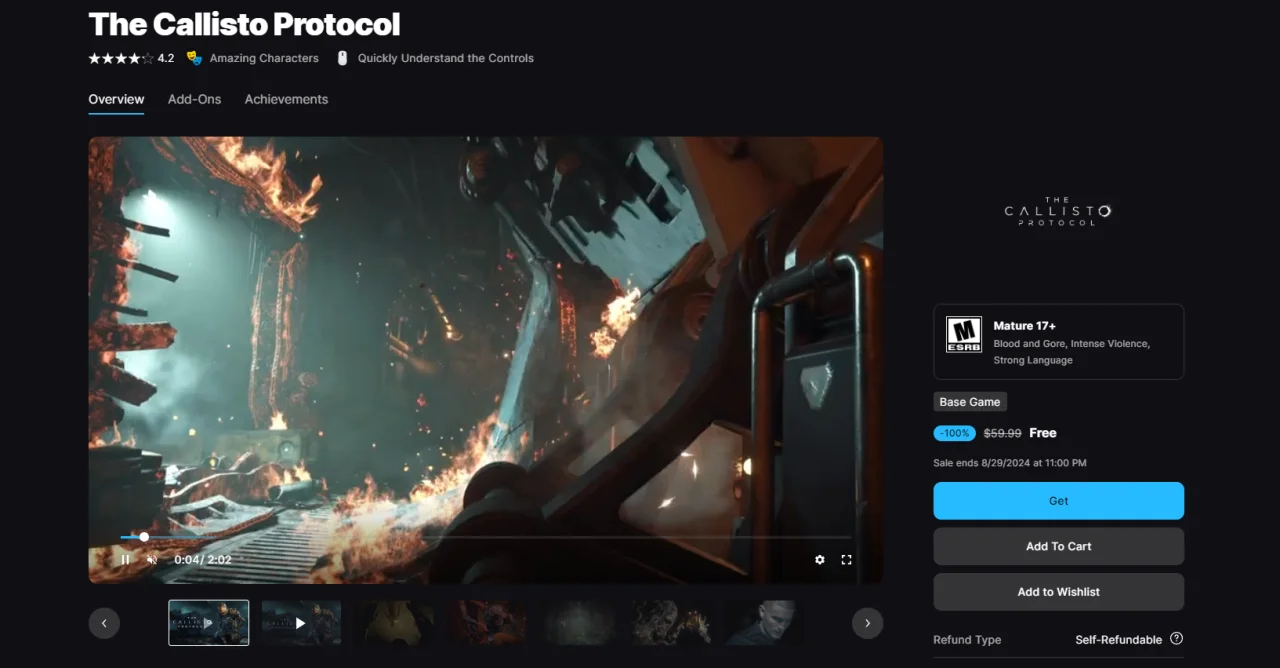
Task: Go to previous thumbnails with left arrow
Action: 104,623
